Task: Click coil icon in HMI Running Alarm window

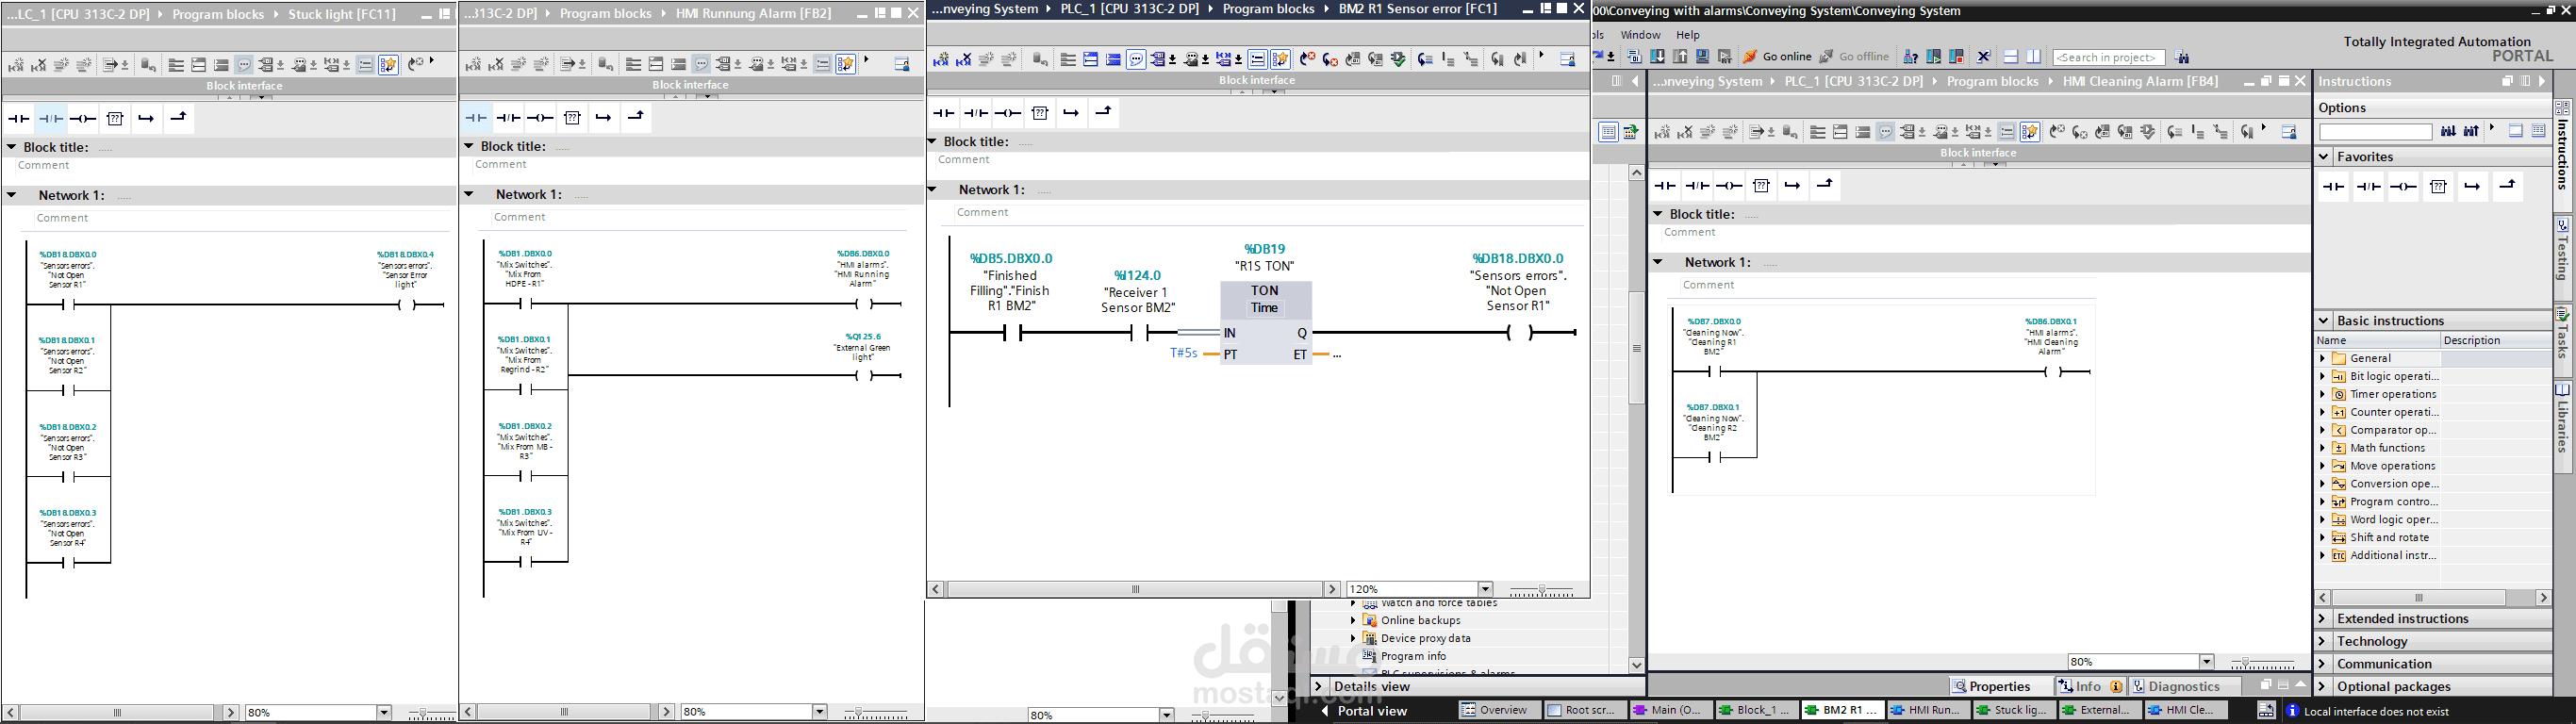Action: point(540,118)
